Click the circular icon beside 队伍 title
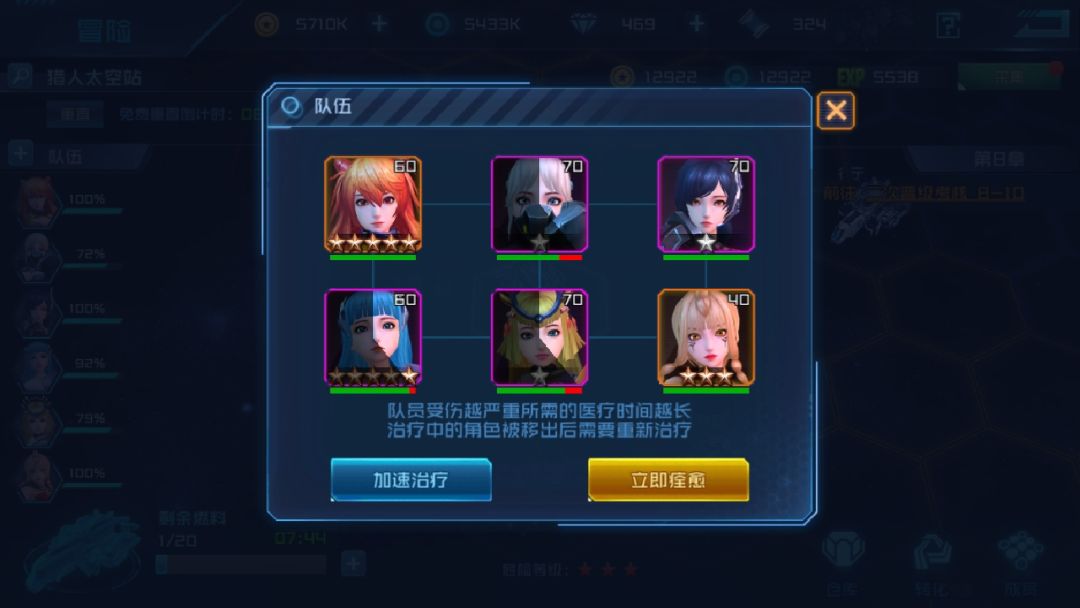Image resolution: width=1080 pixels, height=608 pixels. (291, 106)
